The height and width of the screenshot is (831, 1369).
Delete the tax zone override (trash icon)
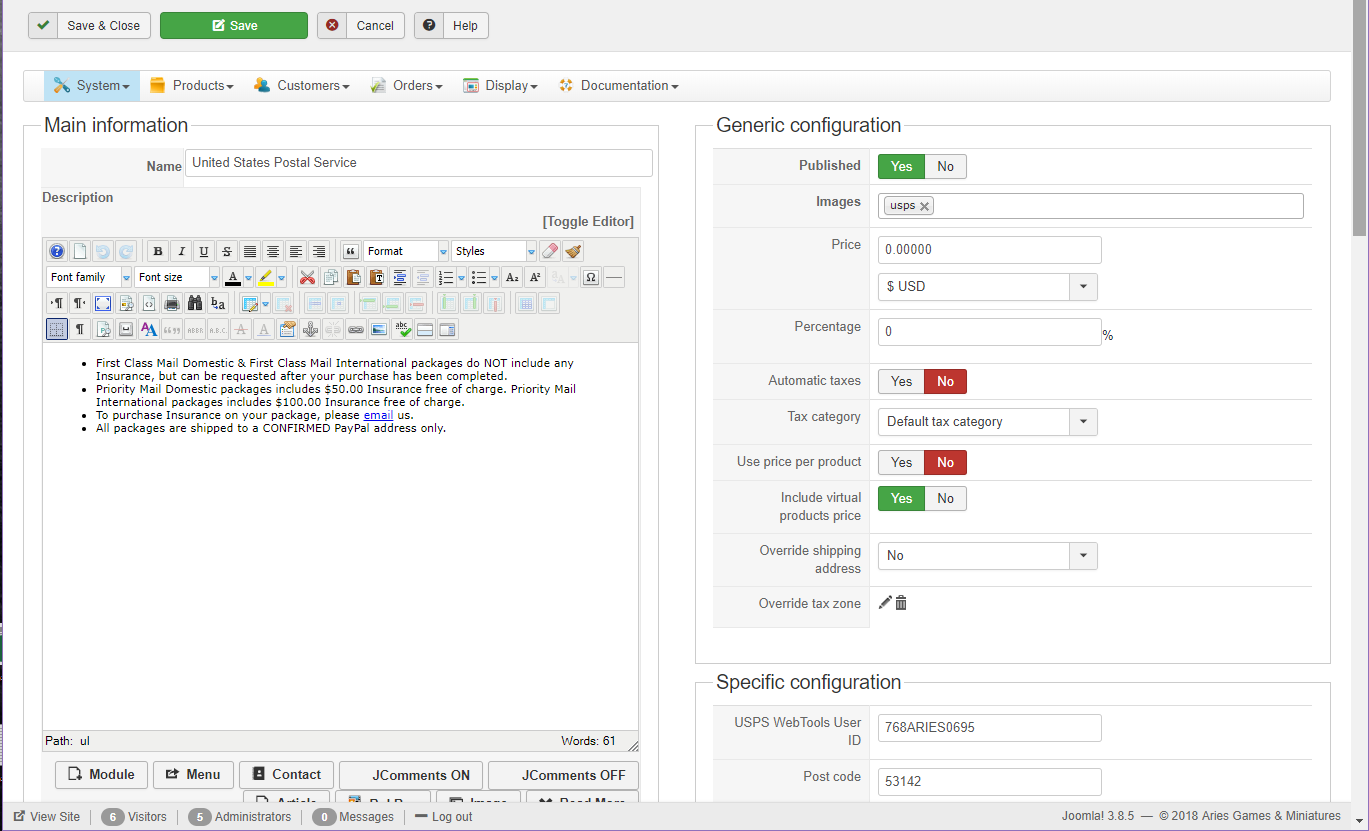901,603
